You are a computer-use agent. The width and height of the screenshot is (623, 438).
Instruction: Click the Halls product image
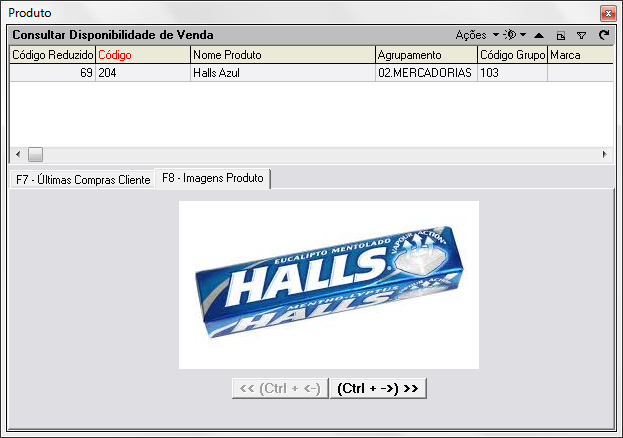pos(329,285)
